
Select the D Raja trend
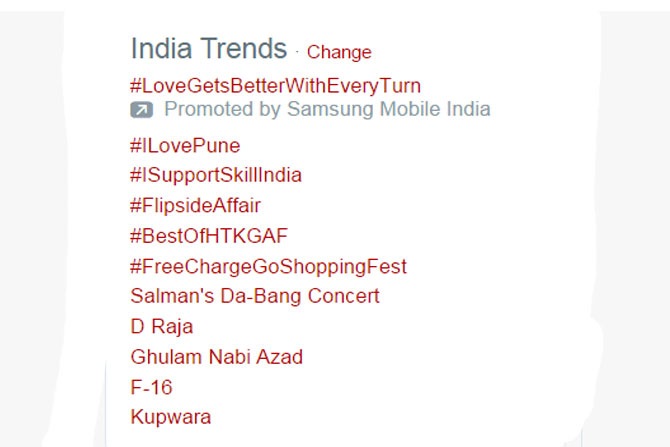point(162,326)
